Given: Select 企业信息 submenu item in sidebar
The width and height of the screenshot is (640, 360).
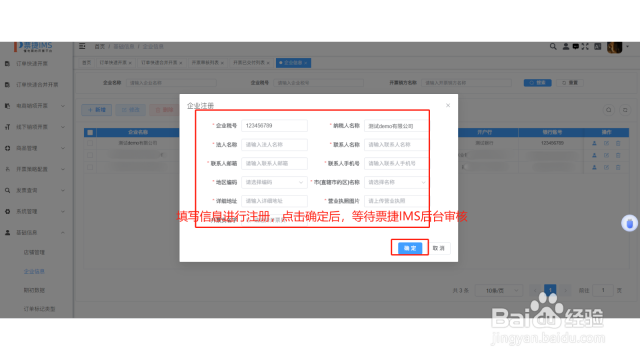Looking at the screenshot, I should 34,271.
